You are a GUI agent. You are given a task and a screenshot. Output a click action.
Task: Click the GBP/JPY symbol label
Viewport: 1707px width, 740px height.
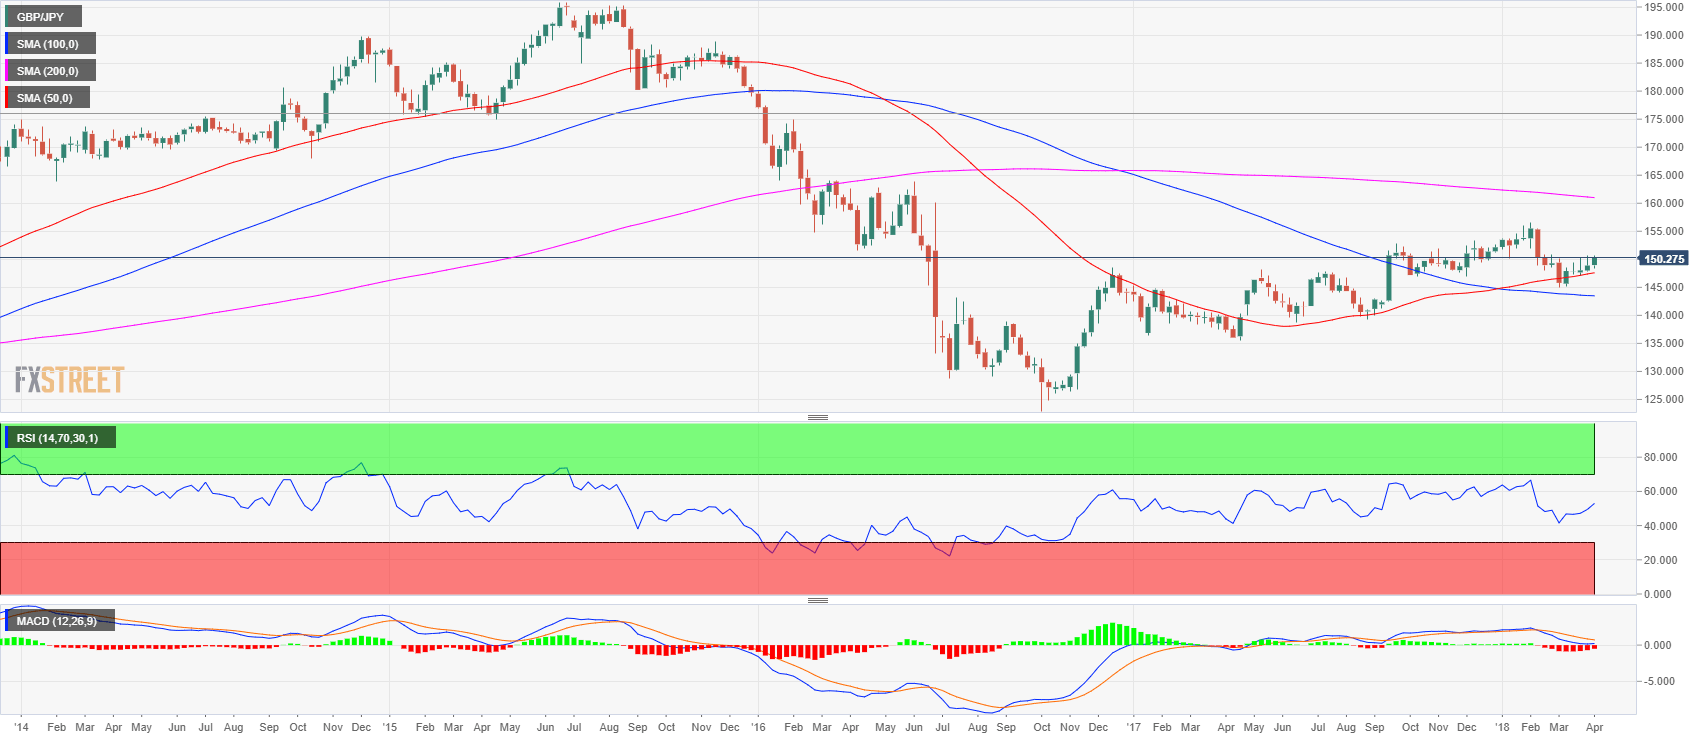tap(43, 17)
